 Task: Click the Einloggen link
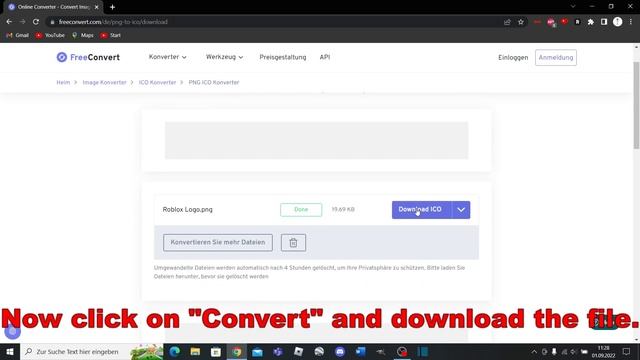pyautogui.click(x=513, y=58)
